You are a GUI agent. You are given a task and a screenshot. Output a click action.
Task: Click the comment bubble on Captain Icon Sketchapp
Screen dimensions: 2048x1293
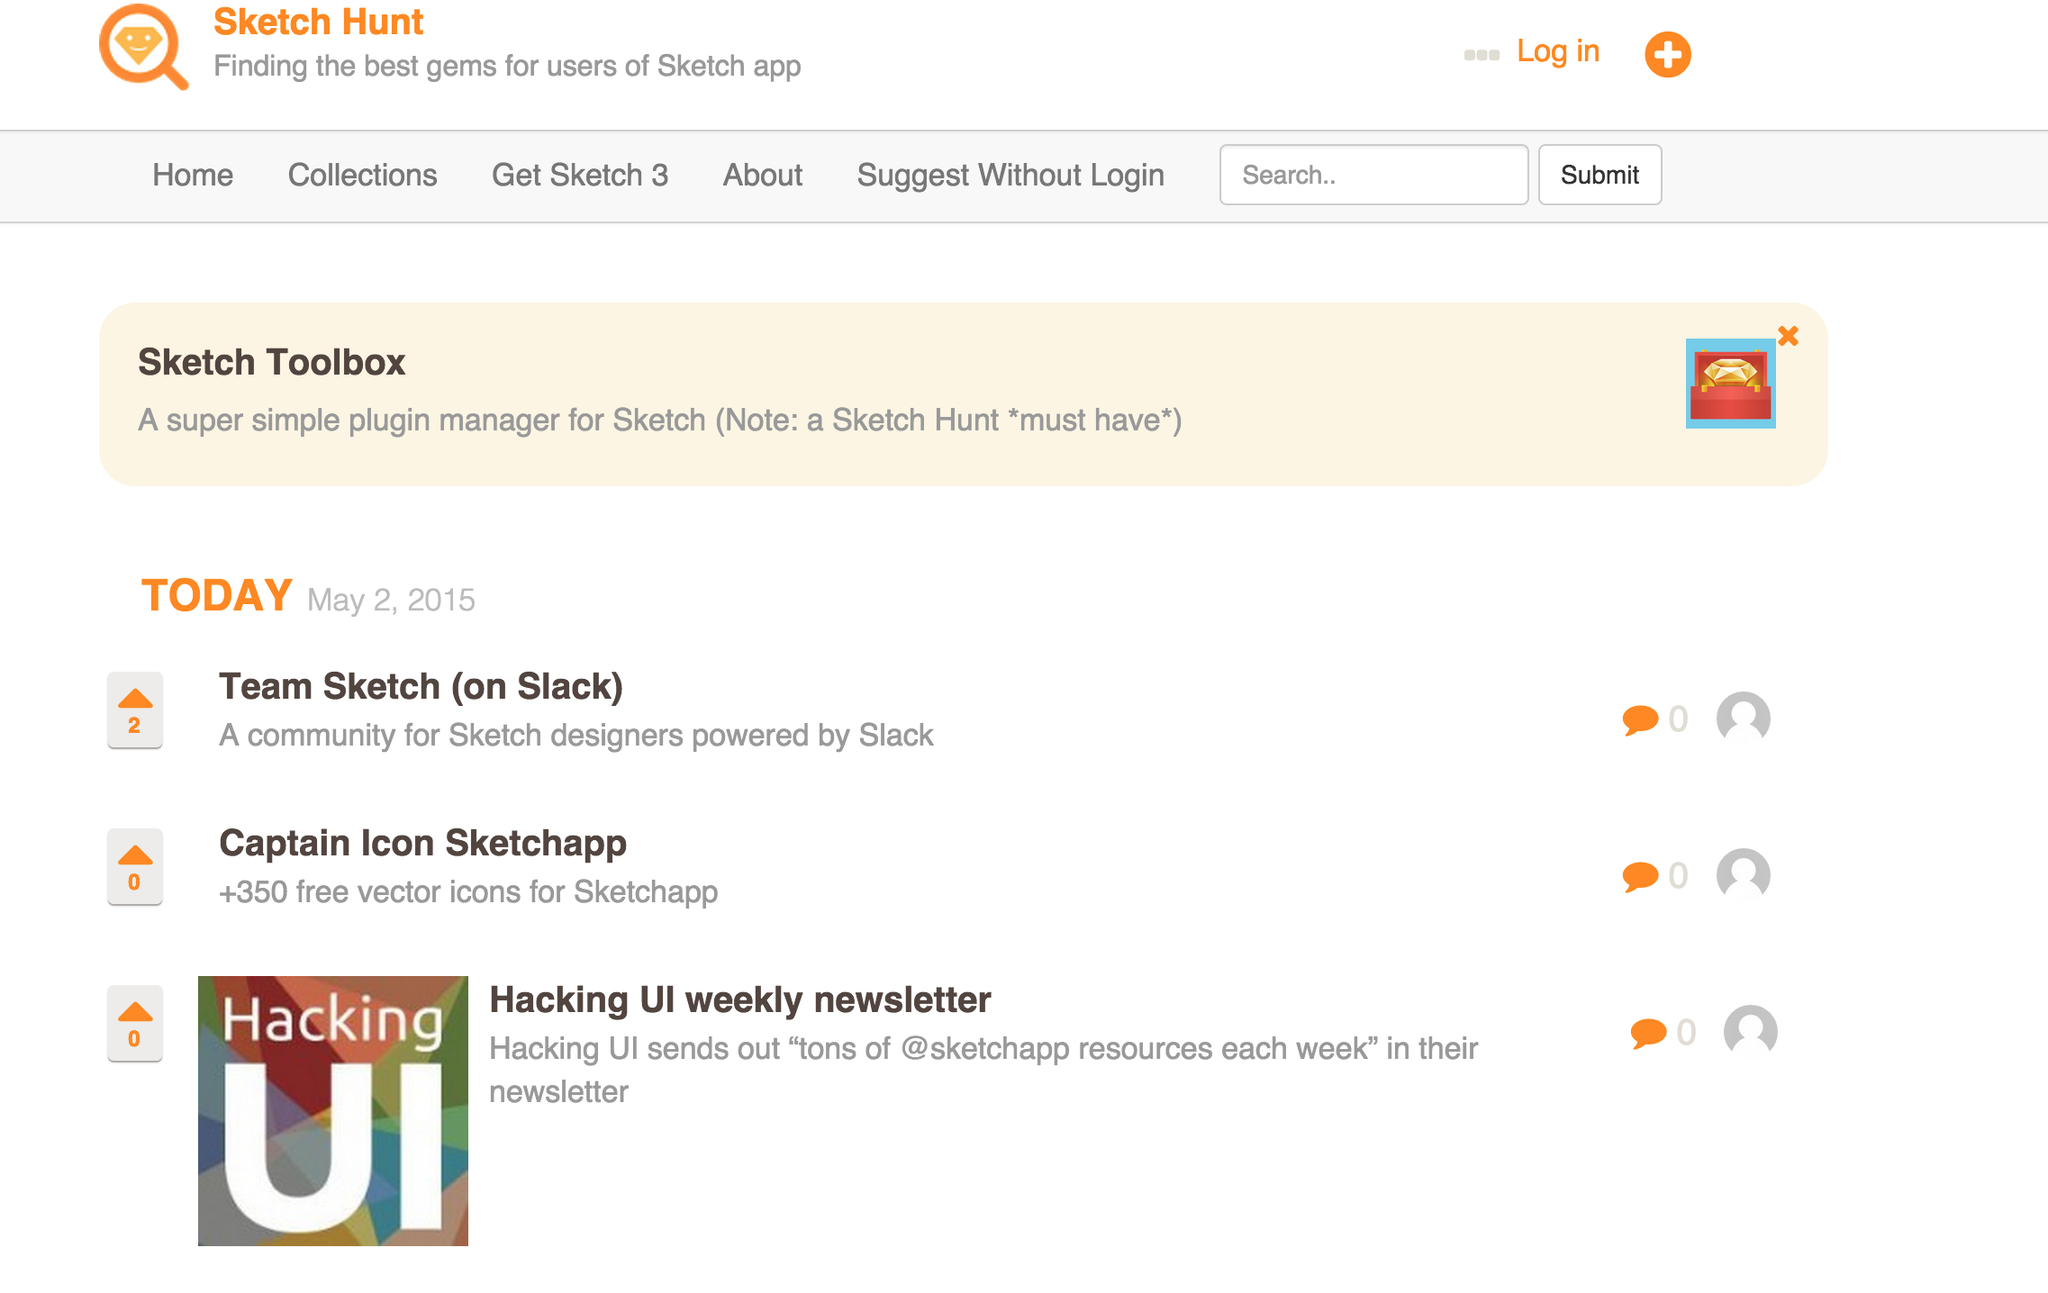(x=1640, y=875)
